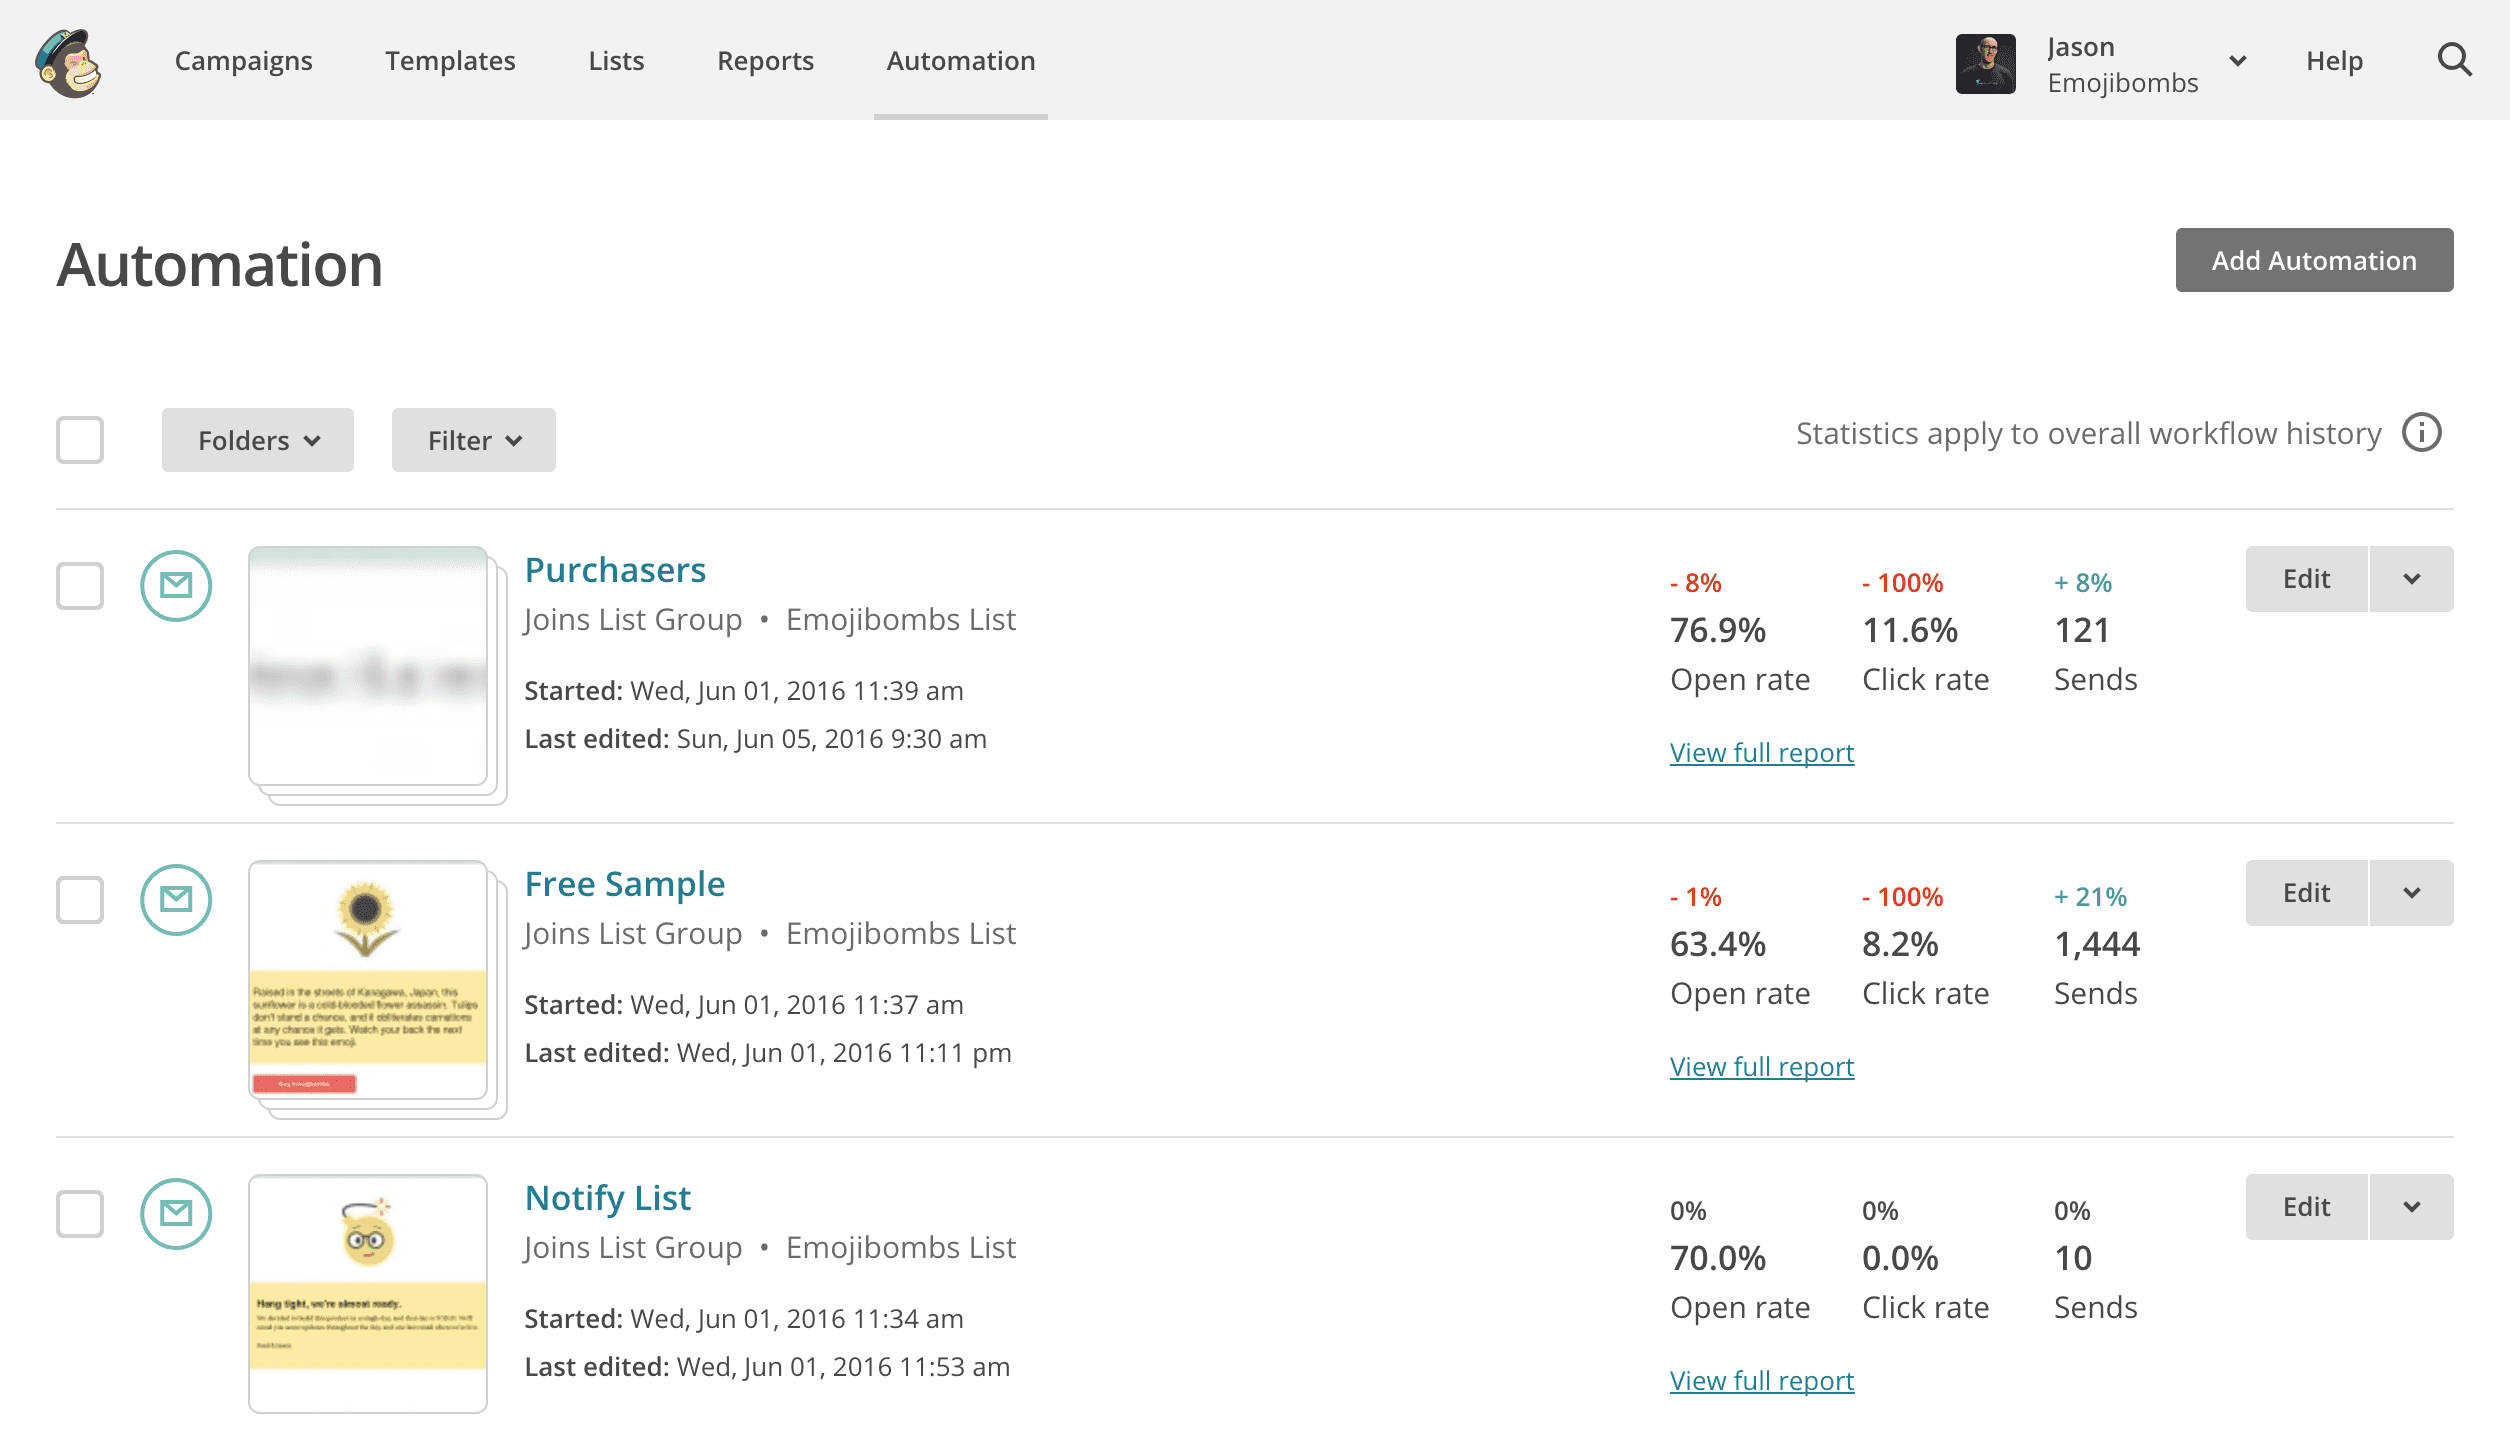
Task: Open the Folders dropdown
Action: pyautogui.click(x=257, y=440)
